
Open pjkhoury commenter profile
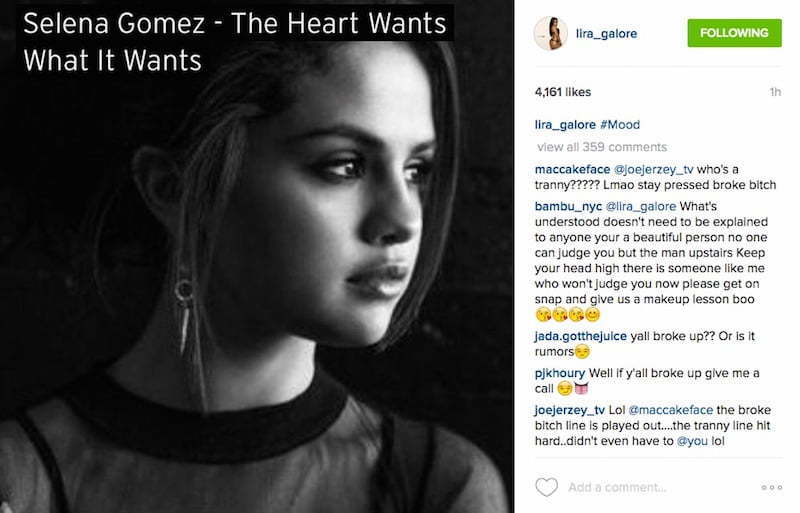(560, 373)
